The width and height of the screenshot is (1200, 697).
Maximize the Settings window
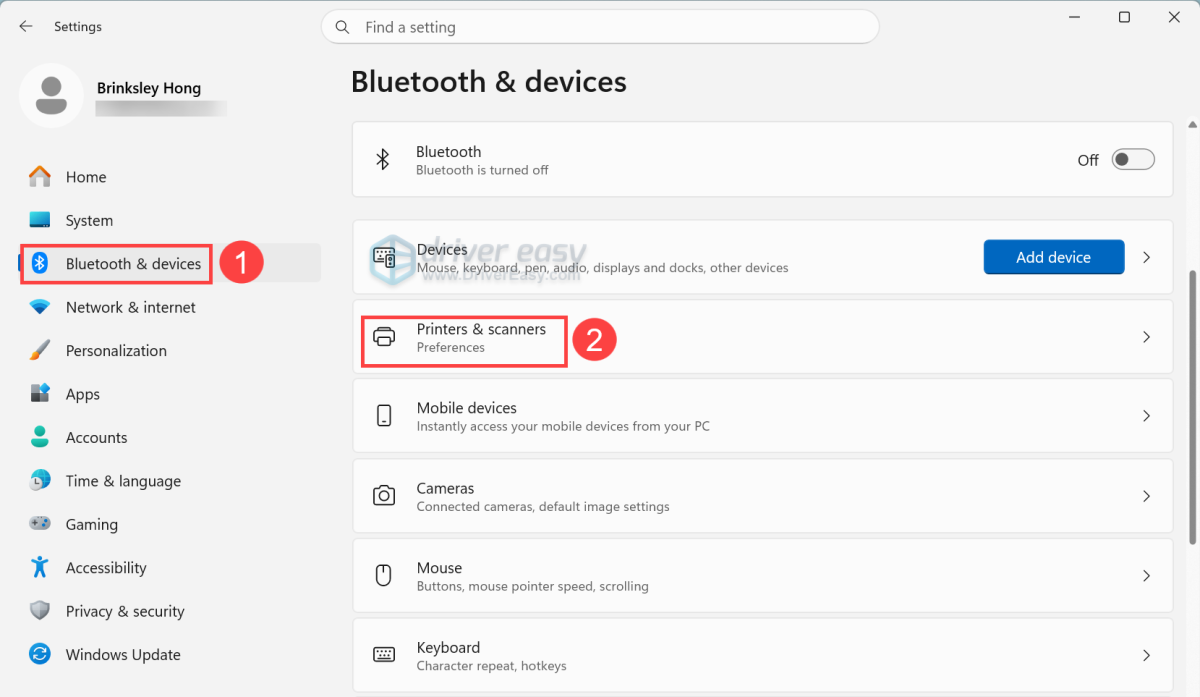click(x=1124, y=17)
